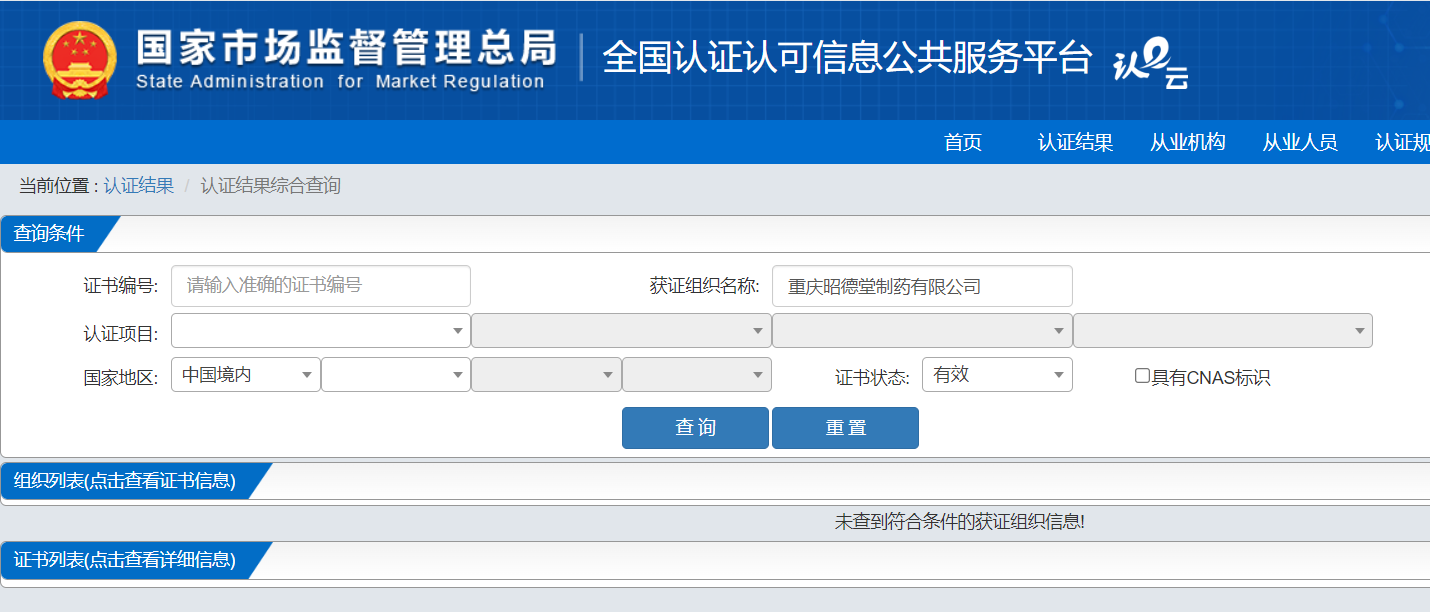The height and width of the screenshot is (612, 1430).
Task: Click the 获证组织名称 input field
Action: [922, 286]
